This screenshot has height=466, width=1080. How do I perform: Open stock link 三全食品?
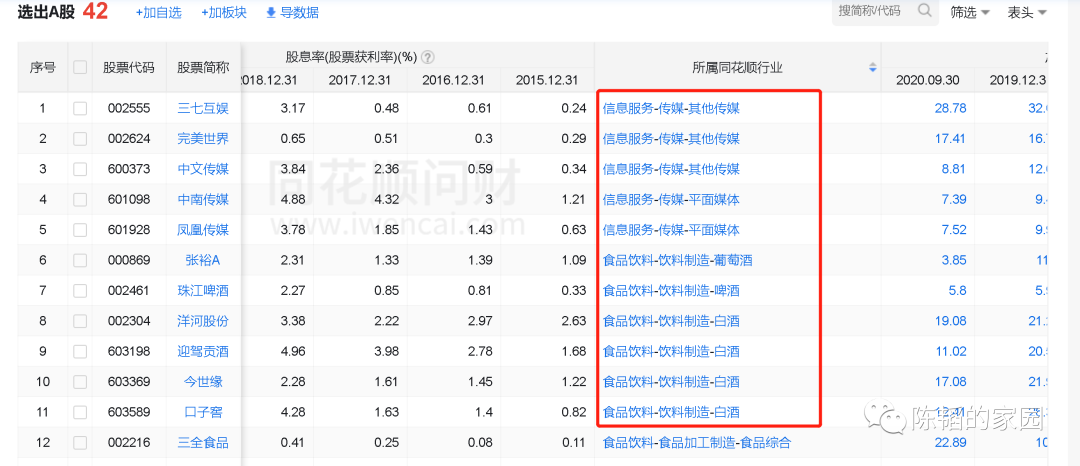click(x=202, y=443)
